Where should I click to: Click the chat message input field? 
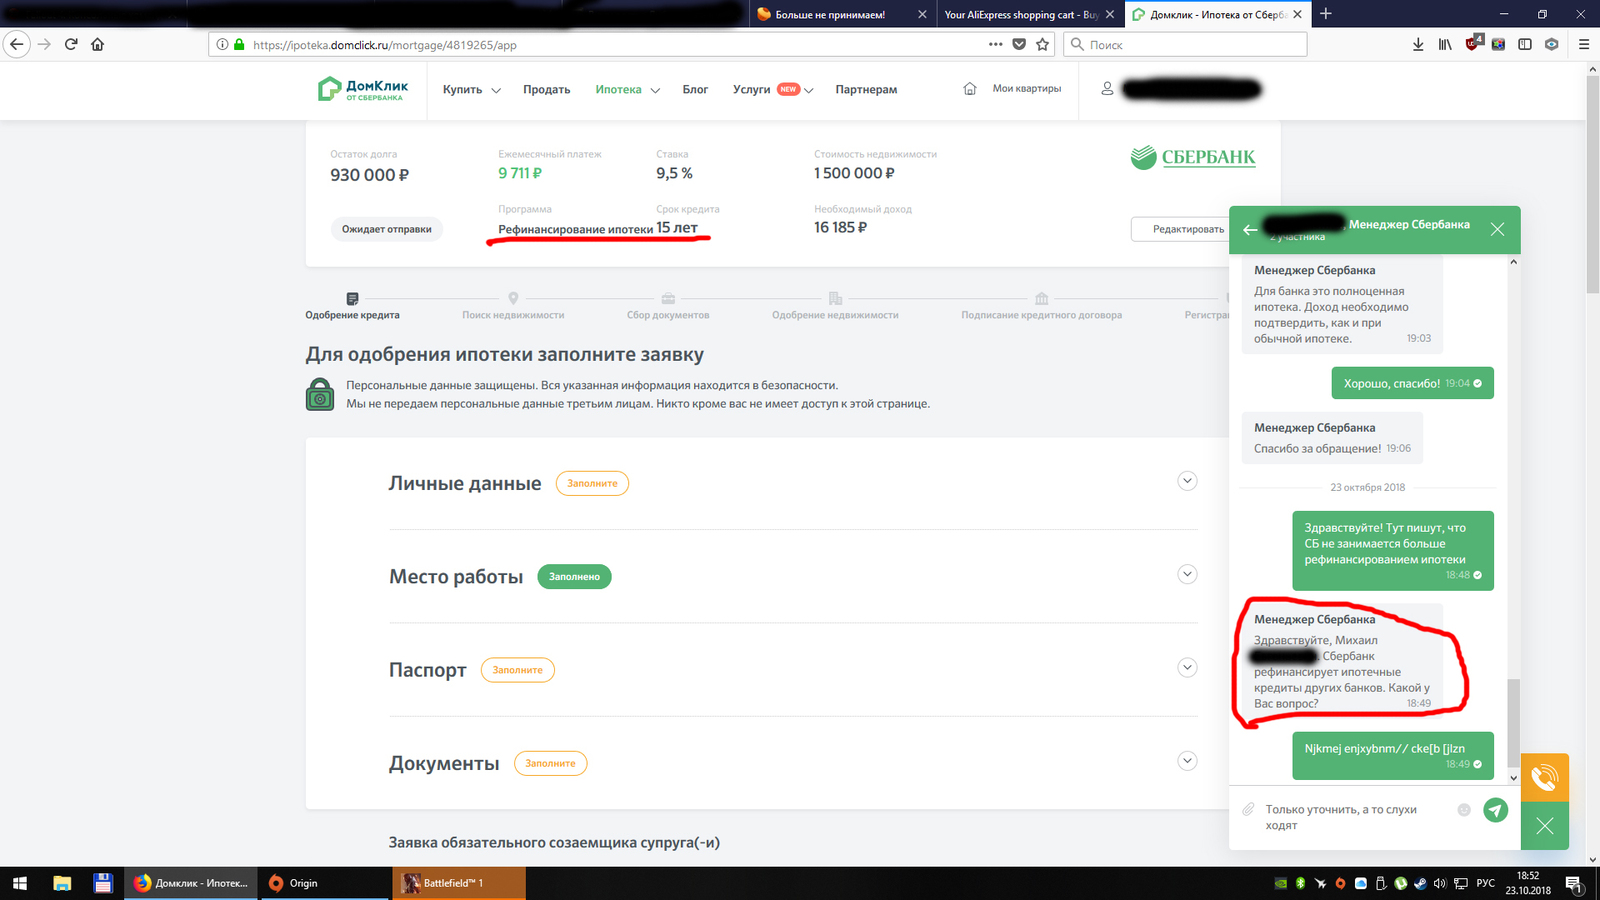[1352, 817]
